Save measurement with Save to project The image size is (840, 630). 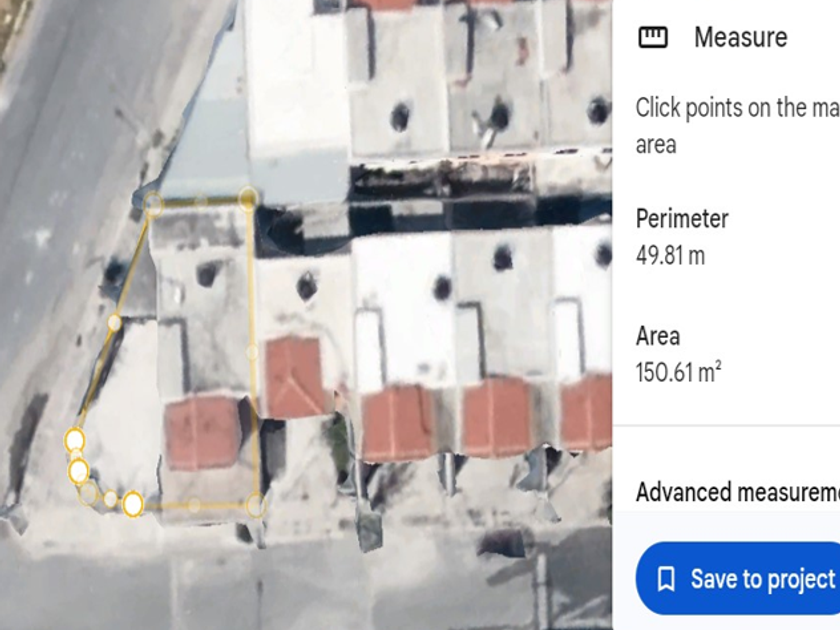[738, 579]
